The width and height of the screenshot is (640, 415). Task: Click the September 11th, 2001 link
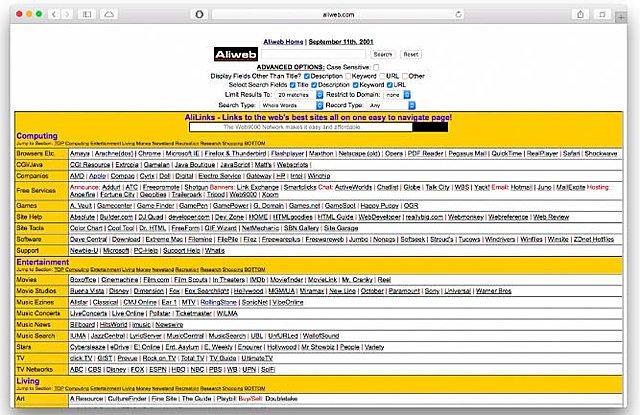341,42
